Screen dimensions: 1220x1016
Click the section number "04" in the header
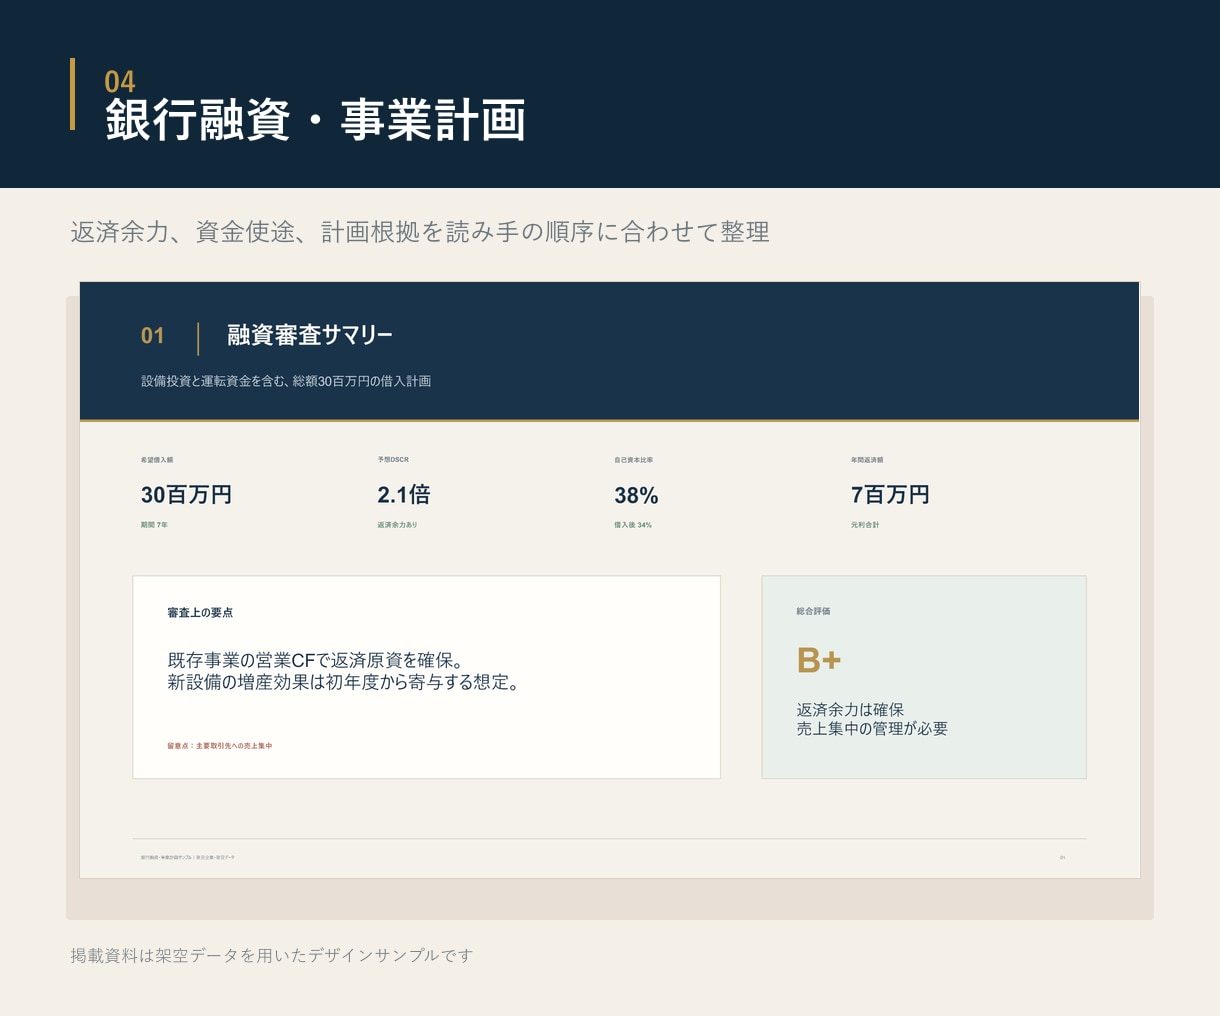click(x=120, y=82)
